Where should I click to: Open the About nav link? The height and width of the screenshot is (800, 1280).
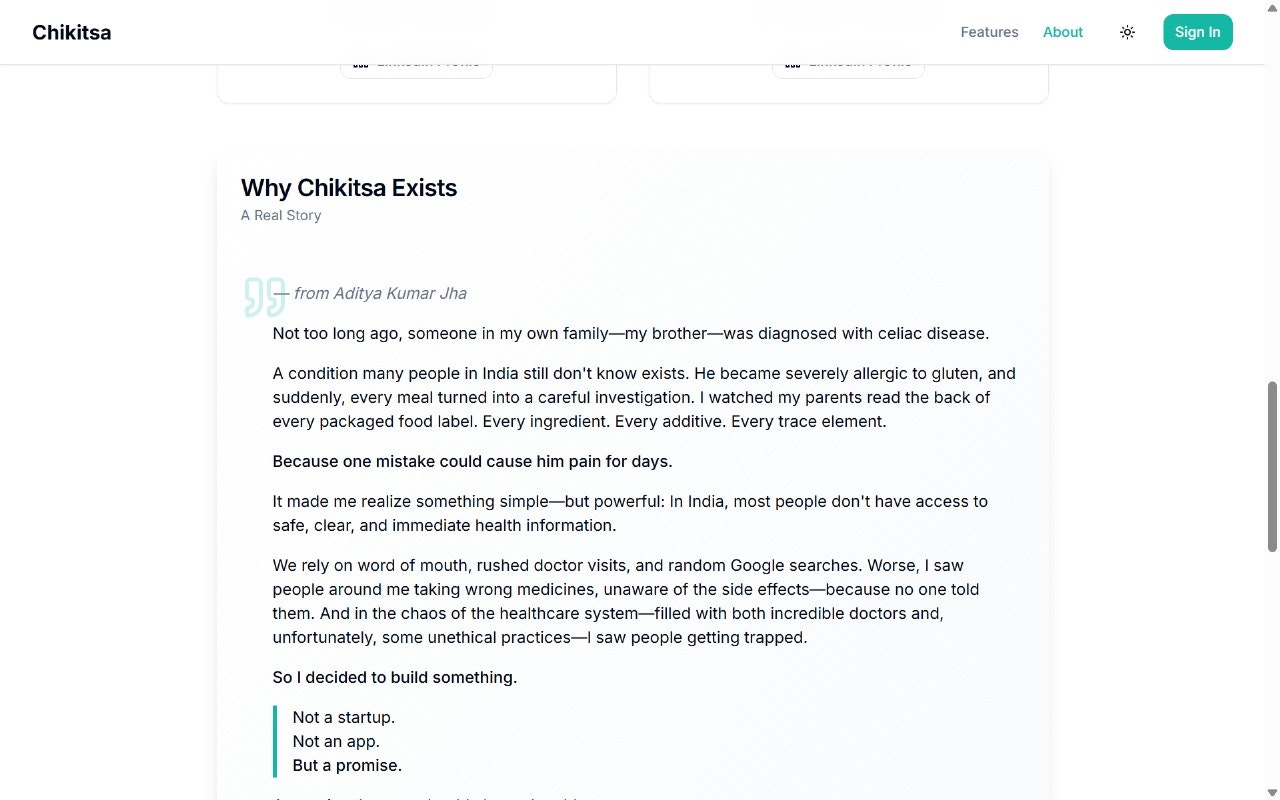tap(1062, 32)
